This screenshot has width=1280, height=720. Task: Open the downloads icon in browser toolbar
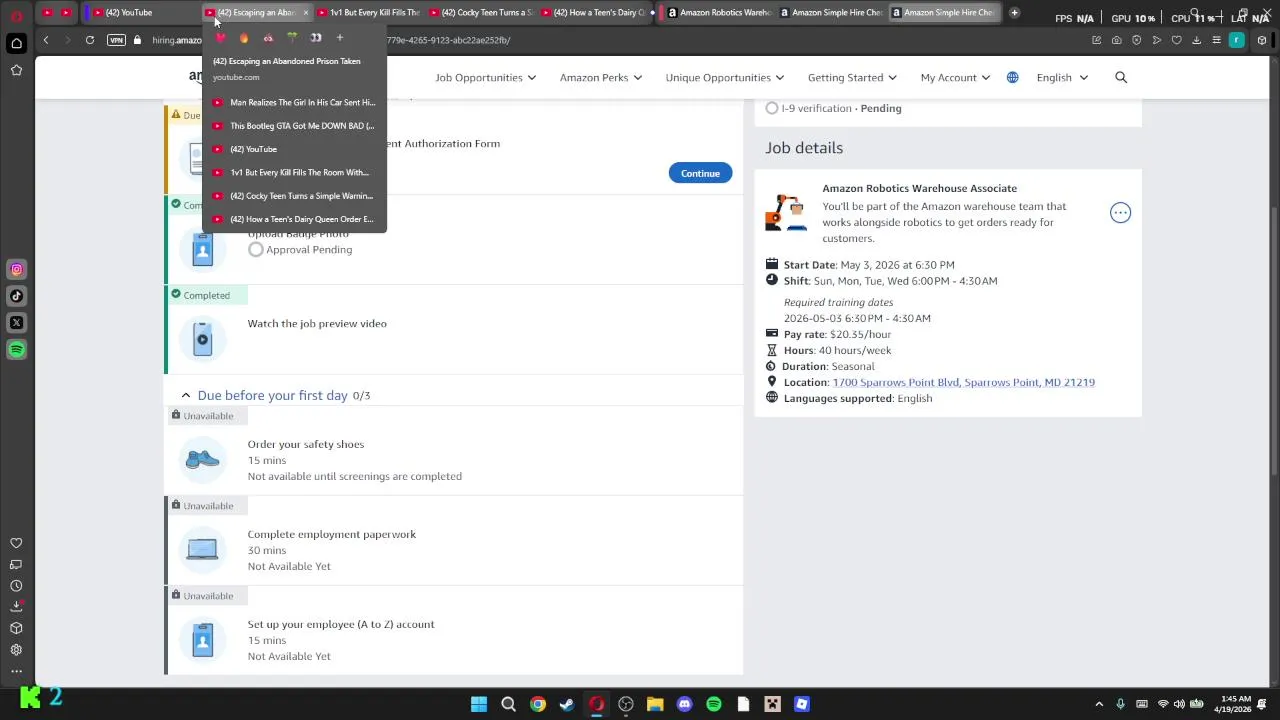point(1196,40)
